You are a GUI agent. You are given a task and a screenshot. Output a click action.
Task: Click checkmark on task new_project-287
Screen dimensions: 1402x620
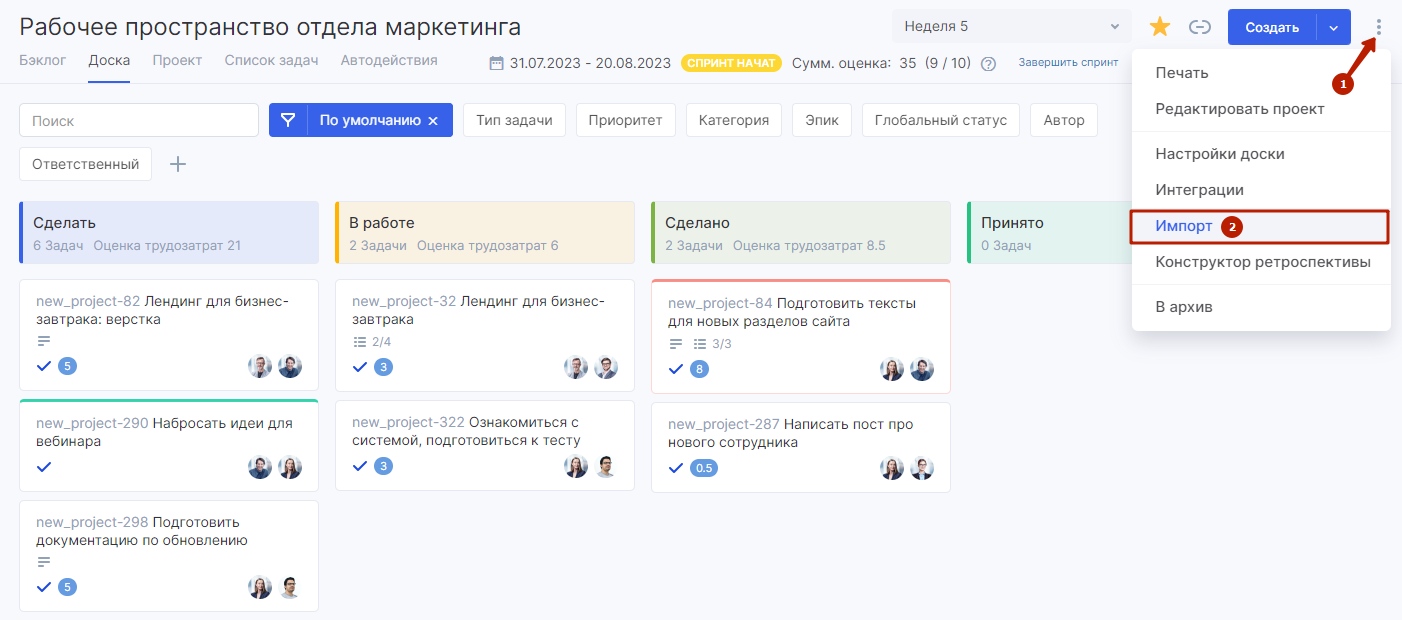676,468
